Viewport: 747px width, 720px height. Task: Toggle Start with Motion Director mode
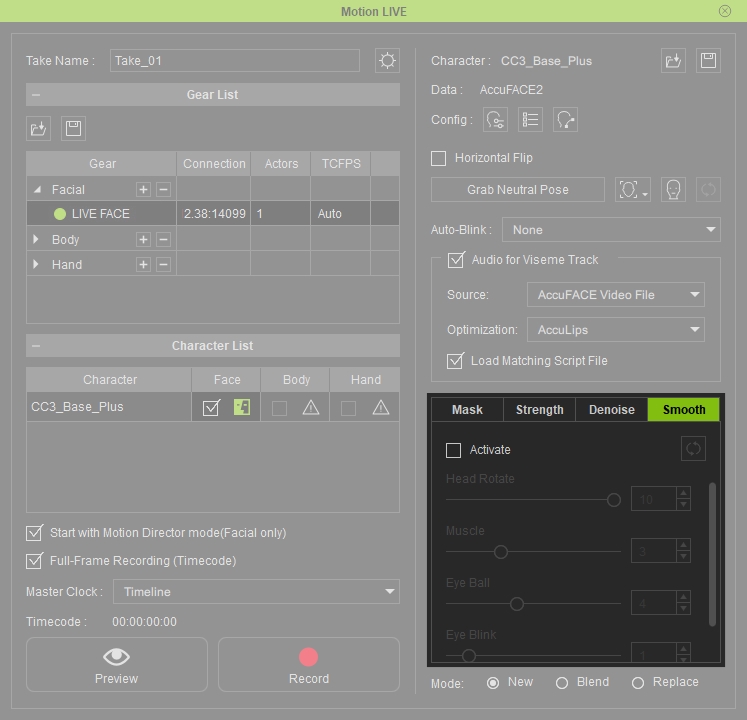click(34, 533)
